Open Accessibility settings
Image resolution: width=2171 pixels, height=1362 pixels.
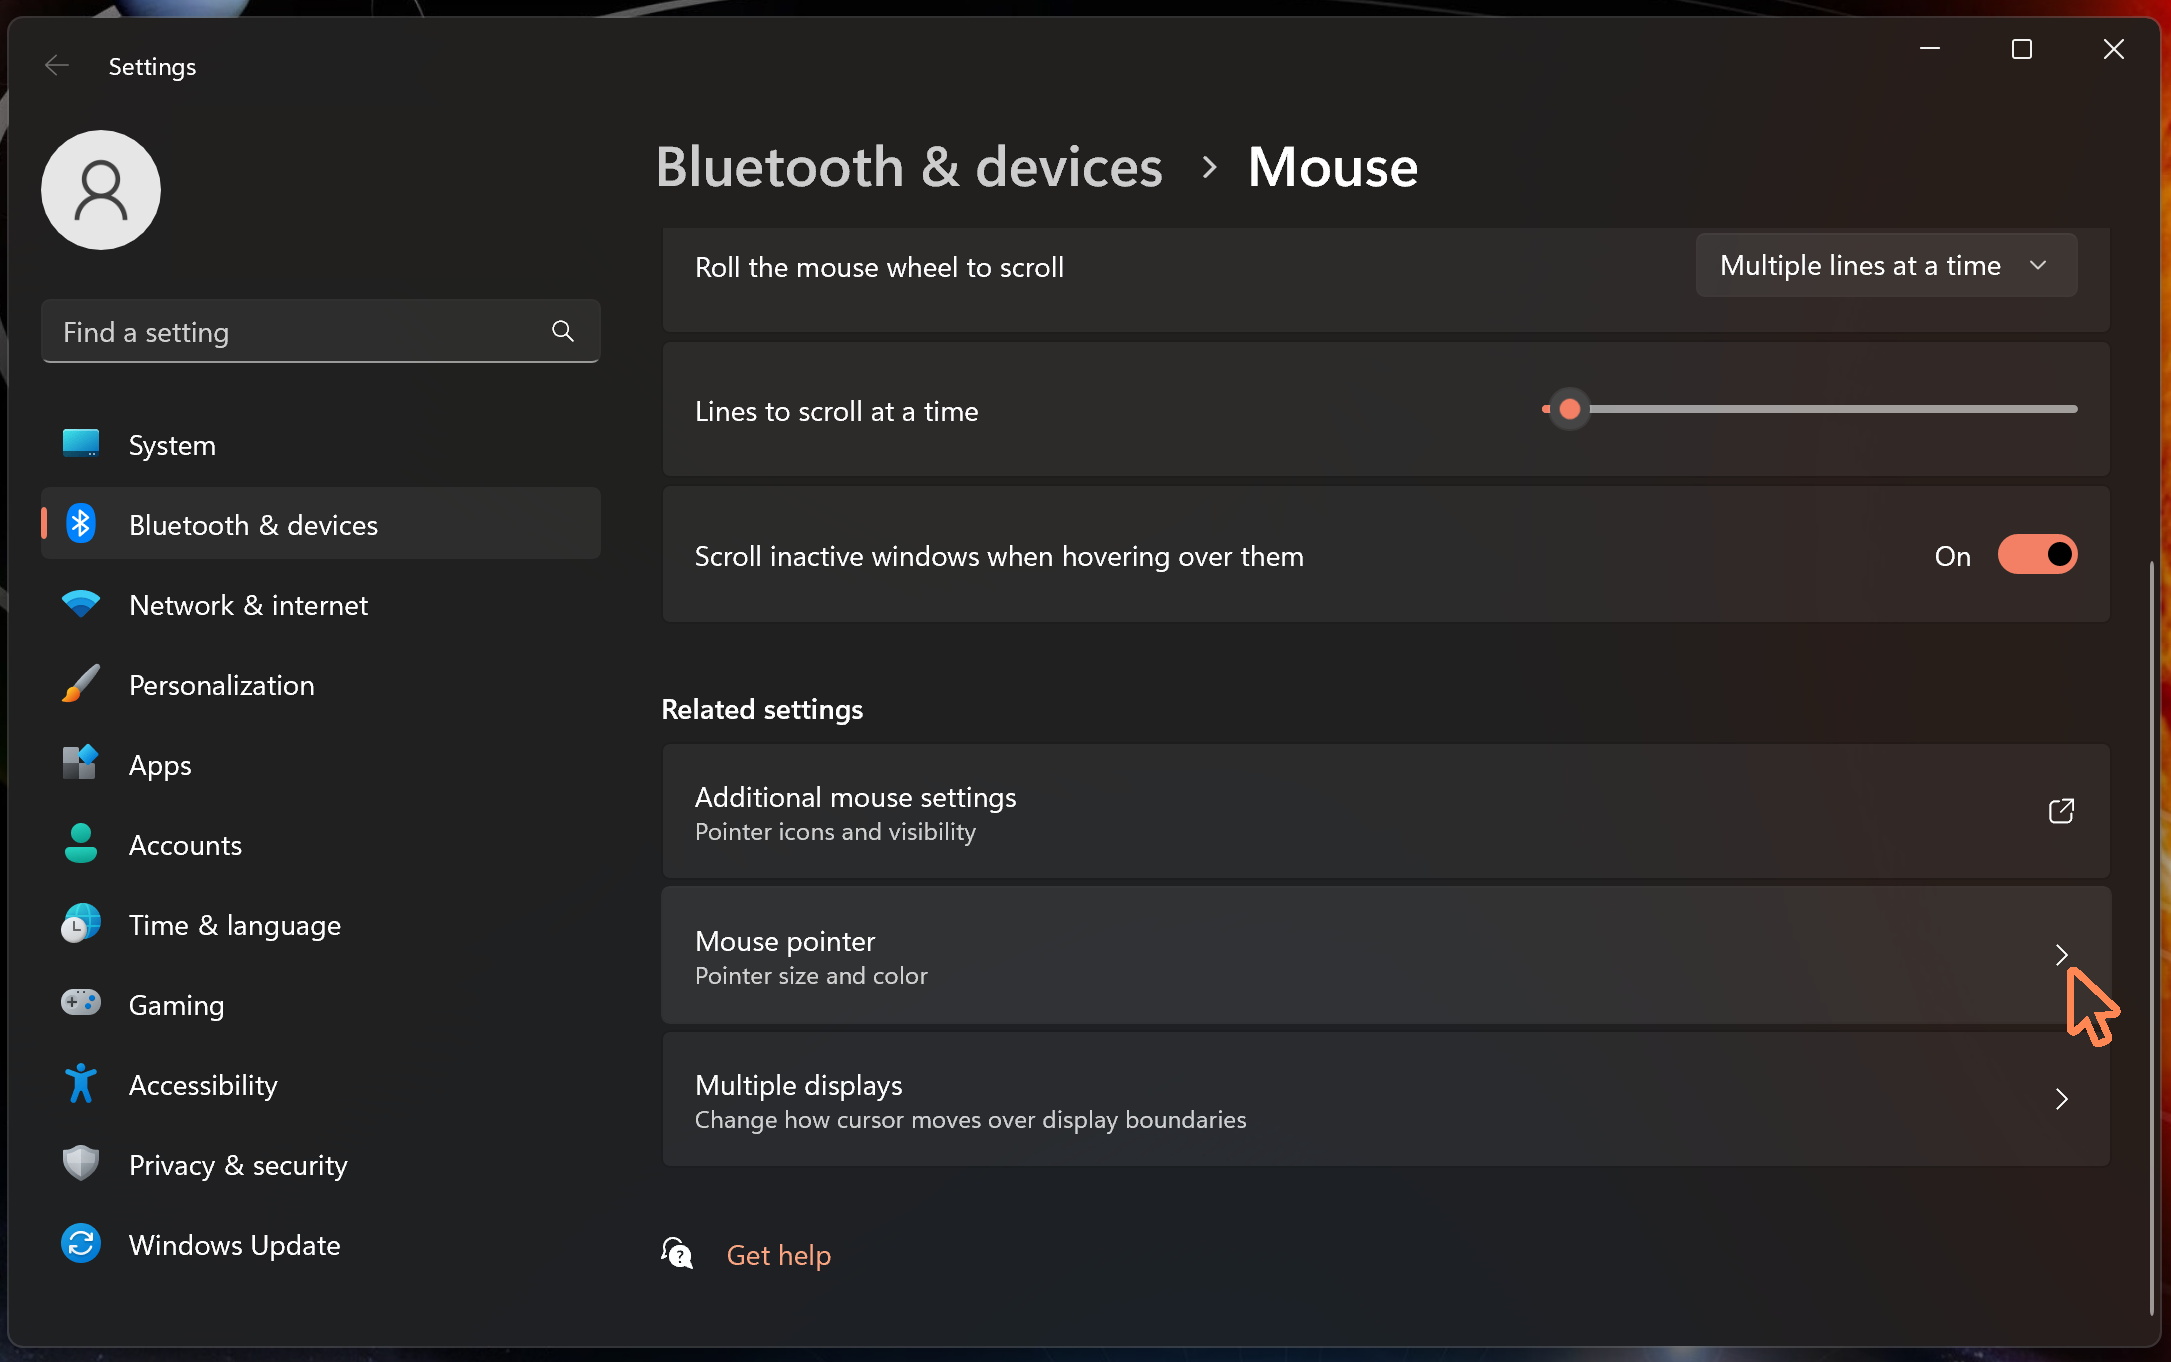321,1084
